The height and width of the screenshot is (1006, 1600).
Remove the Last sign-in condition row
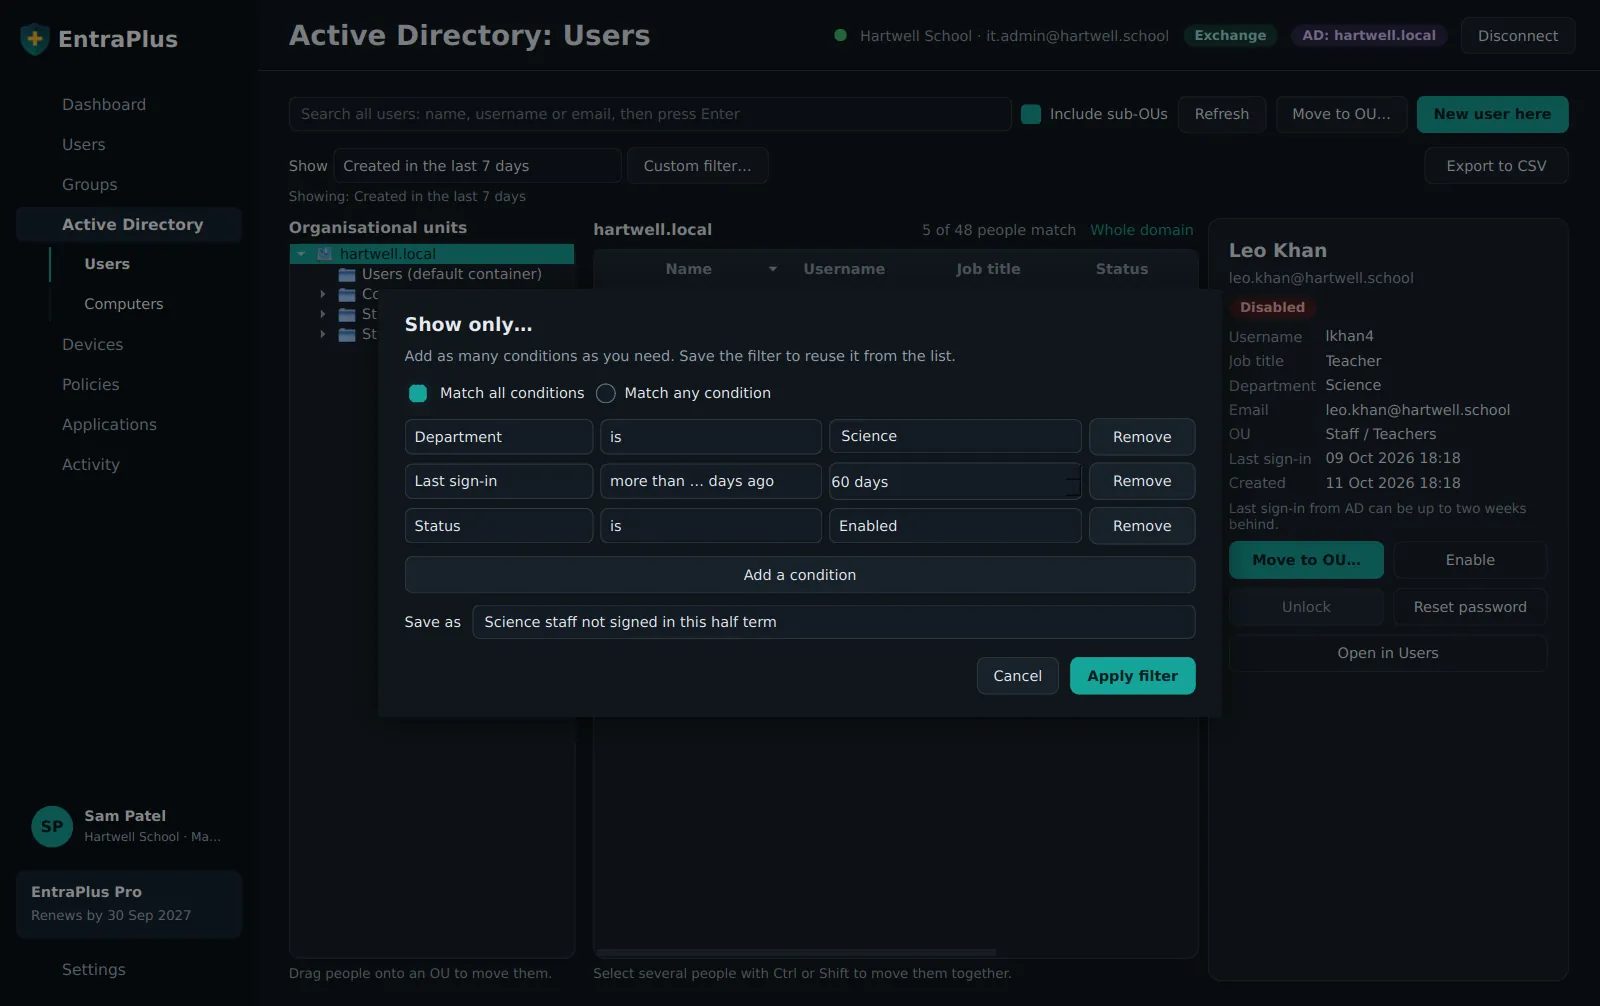[1142, 481]
